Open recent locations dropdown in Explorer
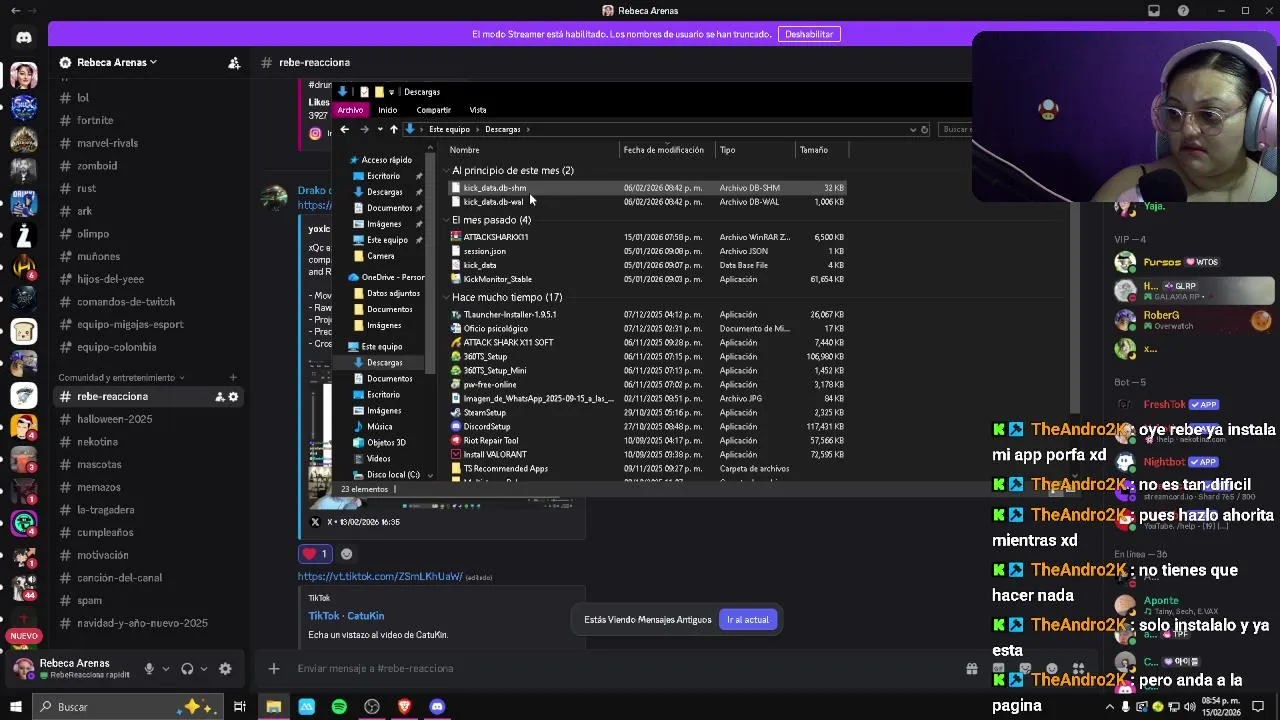 [379, 129]
